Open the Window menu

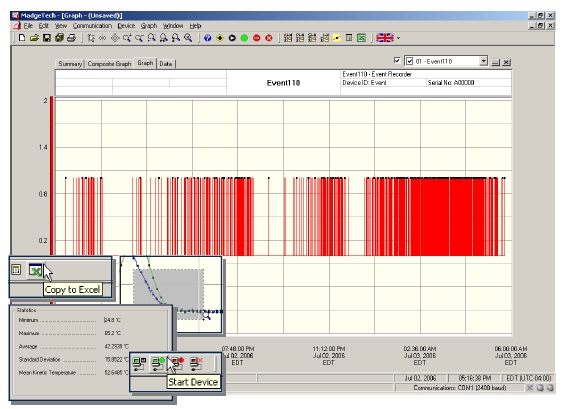click(173, 26)
